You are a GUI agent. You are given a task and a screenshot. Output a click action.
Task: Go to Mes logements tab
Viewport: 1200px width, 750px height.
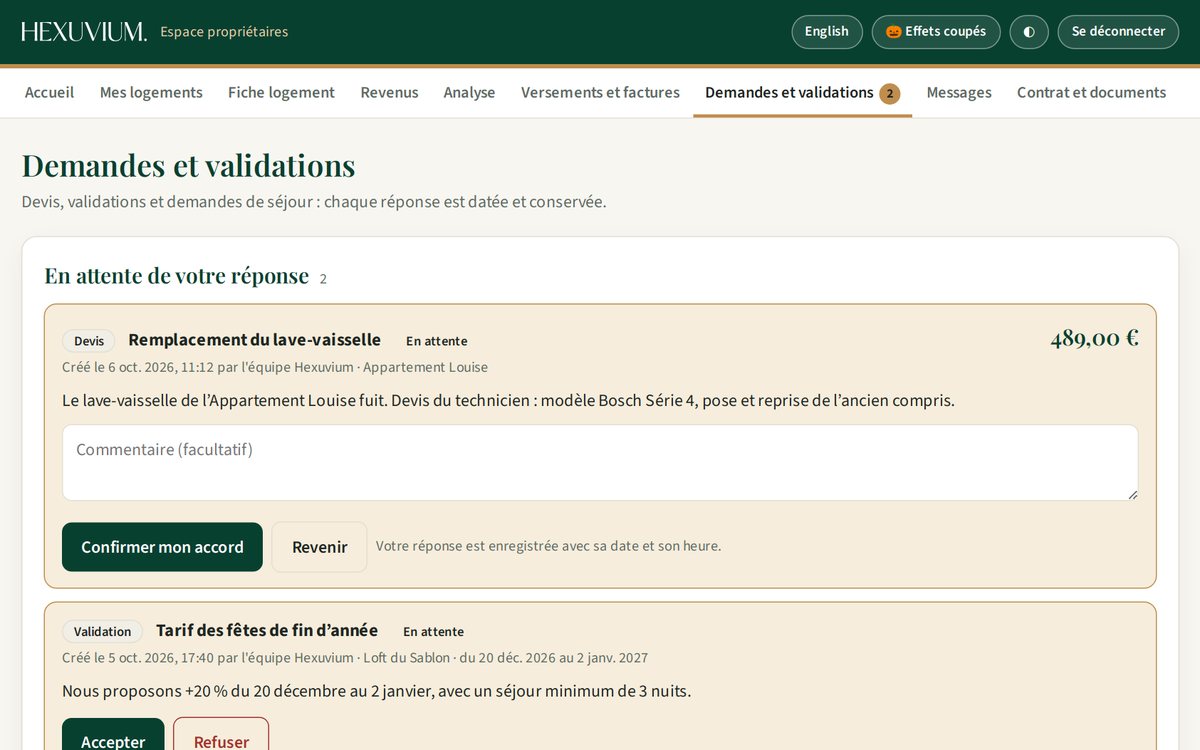pyautogui.click(x=151, y=92)
